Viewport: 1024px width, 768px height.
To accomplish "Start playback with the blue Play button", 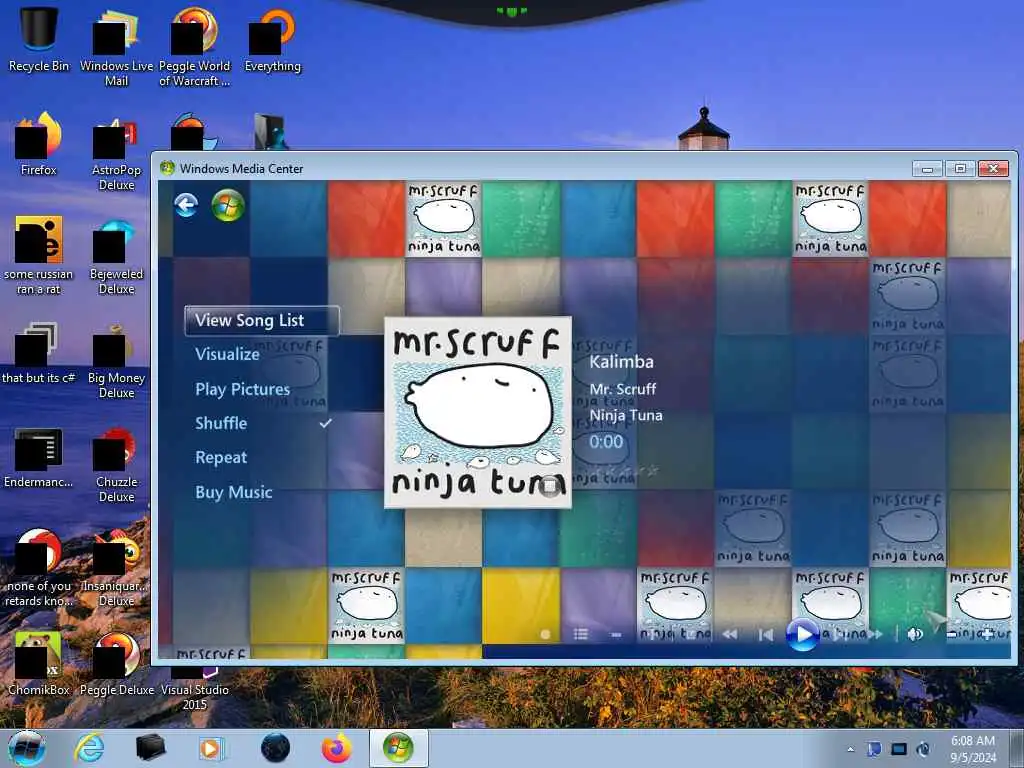I will click(x=802, y=634).
